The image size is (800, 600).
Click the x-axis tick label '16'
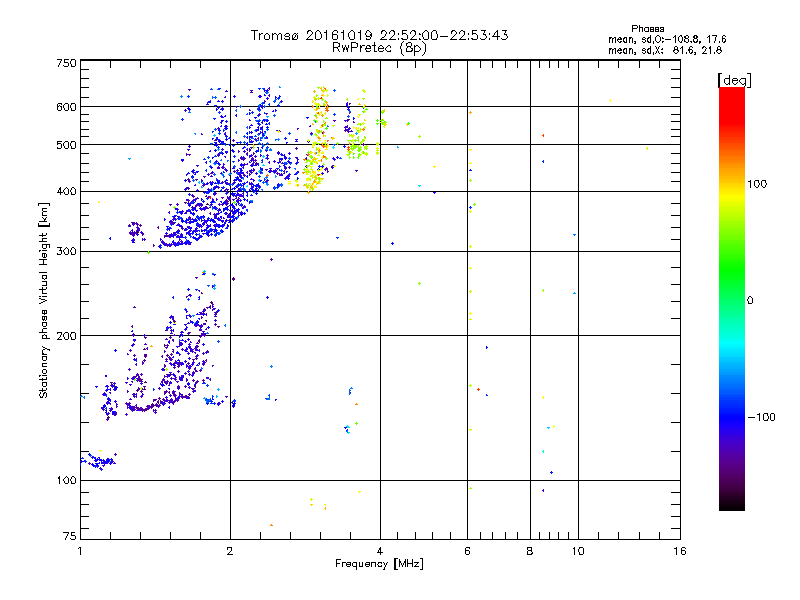(680, 551)
